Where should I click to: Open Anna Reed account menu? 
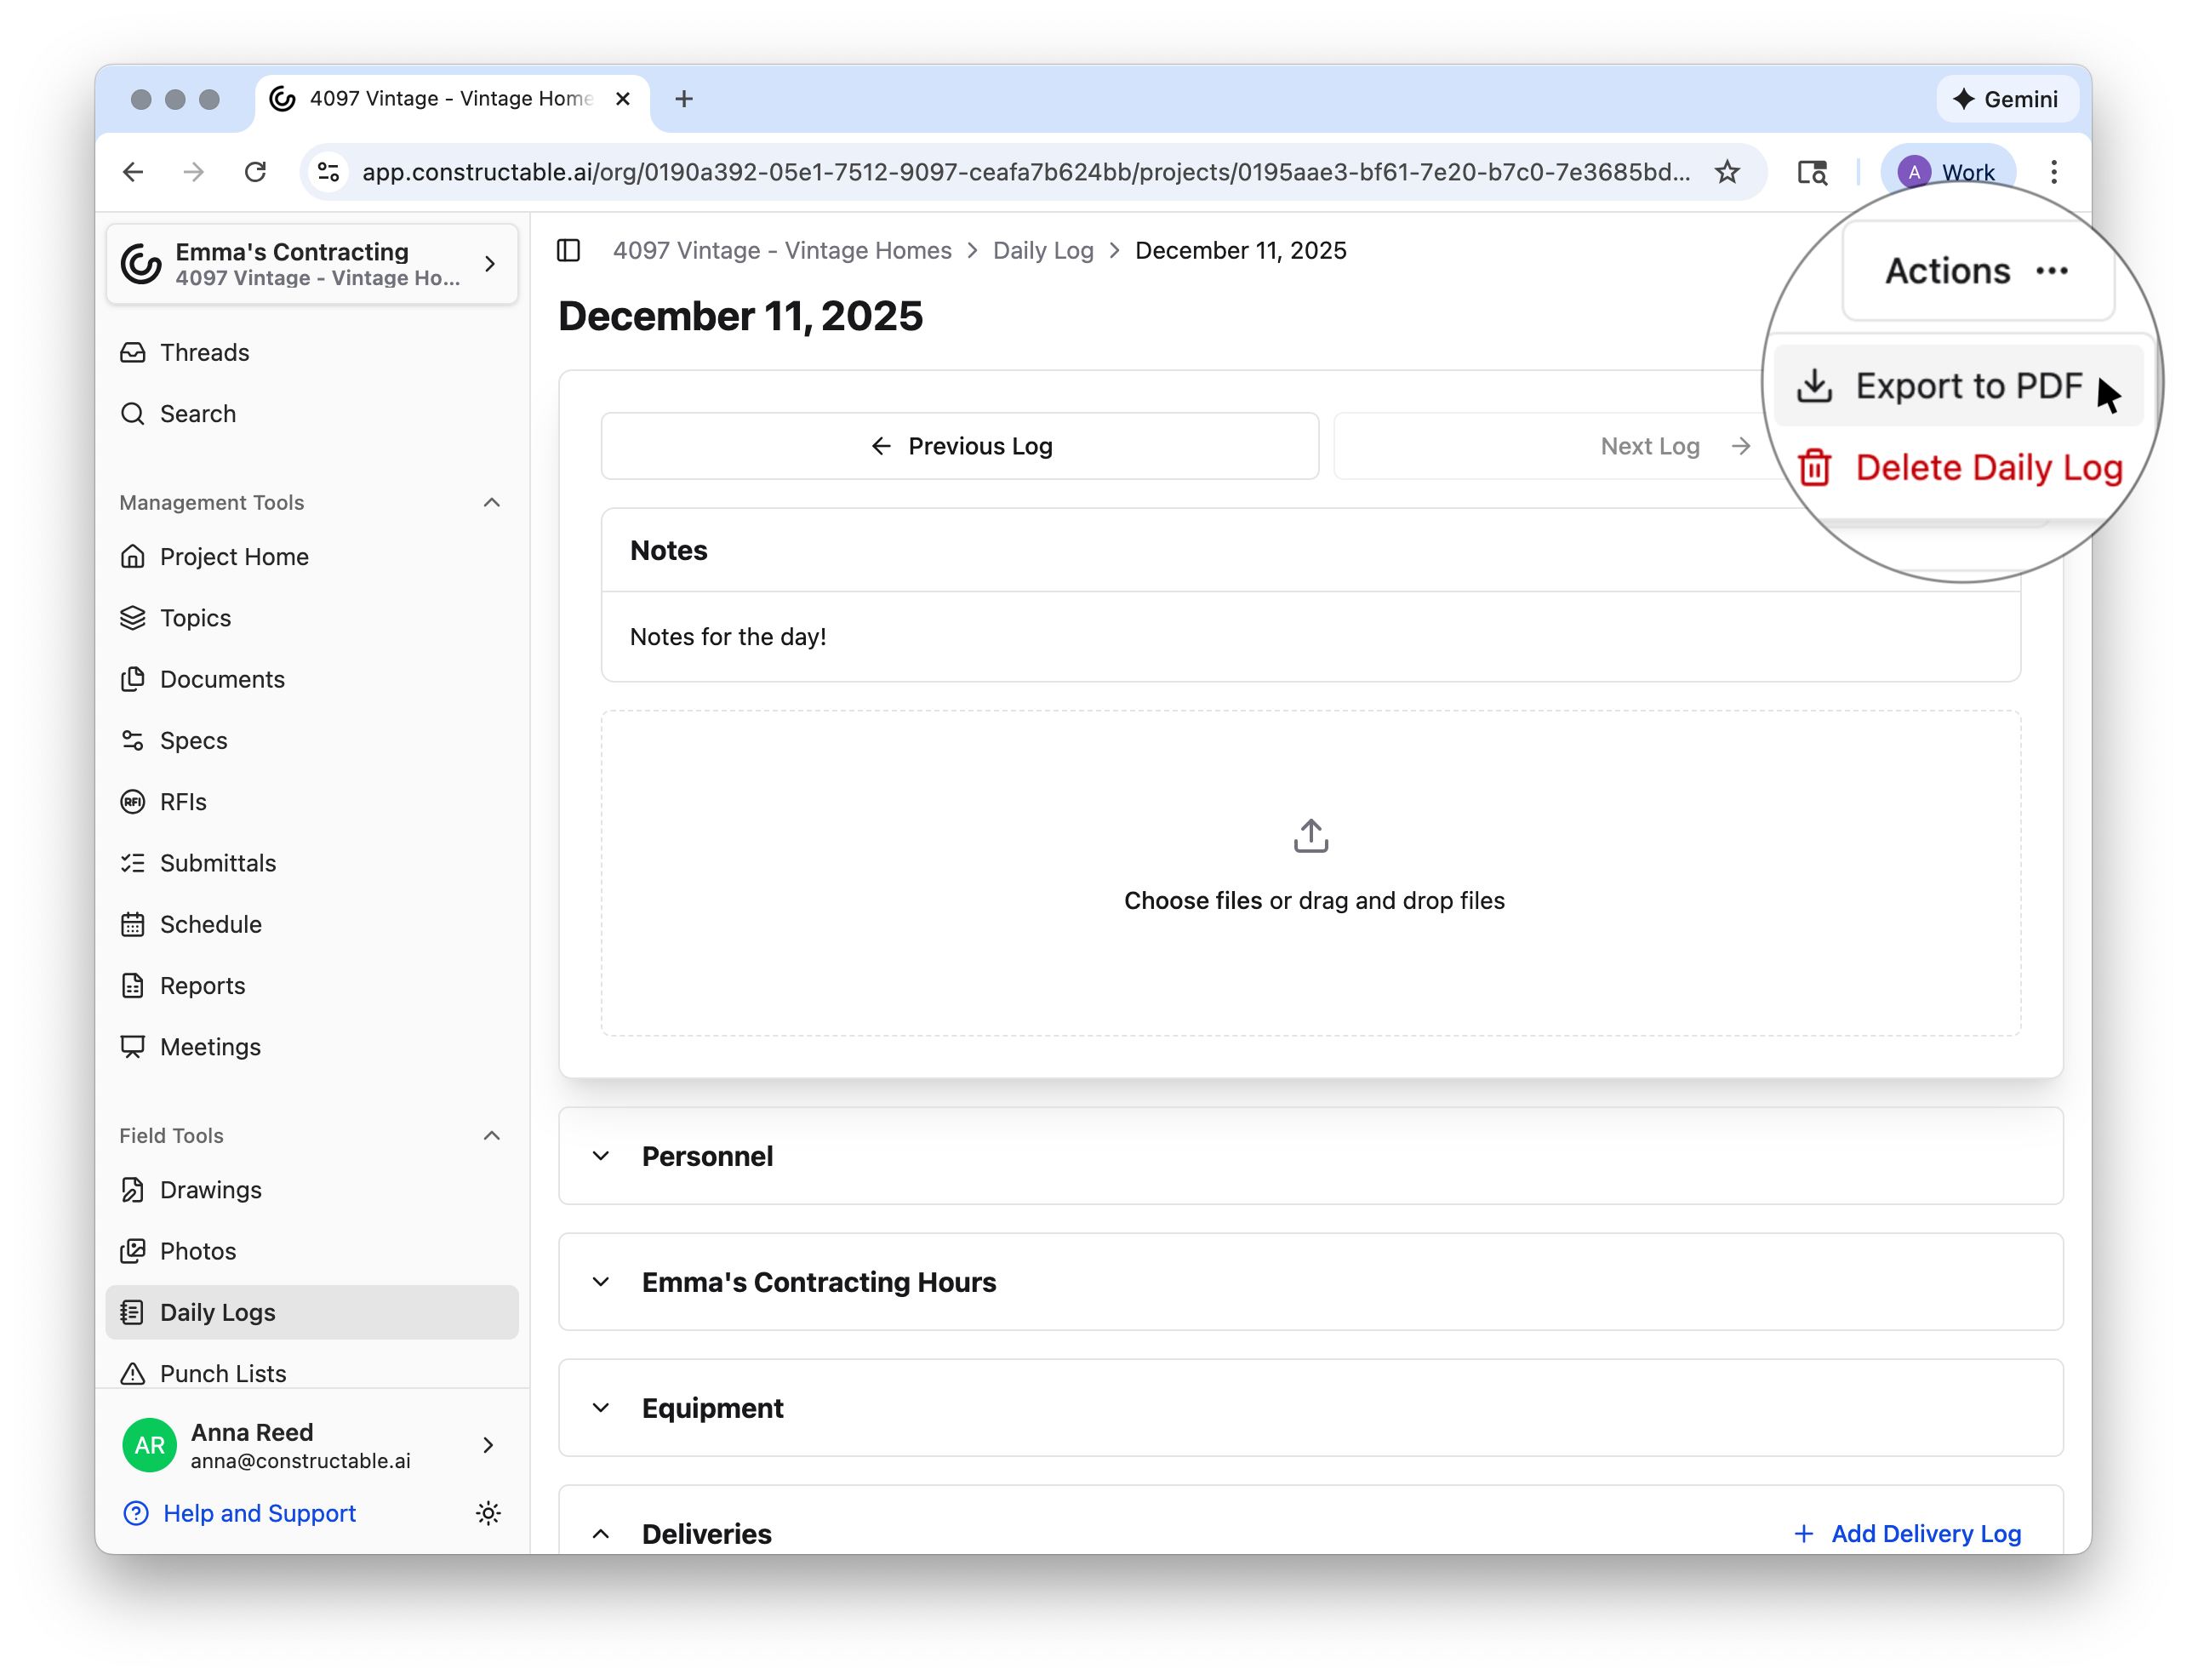tap(311, 1445)
